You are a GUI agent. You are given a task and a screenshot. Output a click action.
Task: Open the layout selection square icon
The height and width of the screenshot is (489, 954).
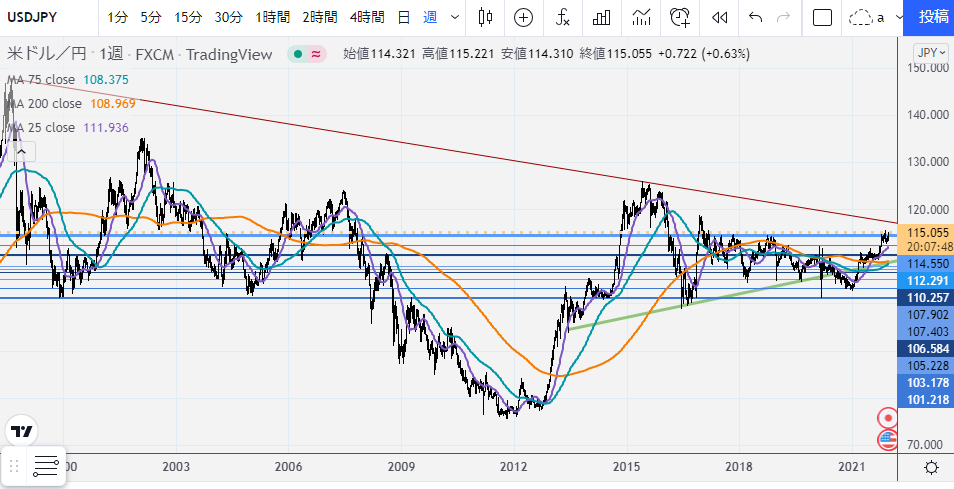point(822,18)
